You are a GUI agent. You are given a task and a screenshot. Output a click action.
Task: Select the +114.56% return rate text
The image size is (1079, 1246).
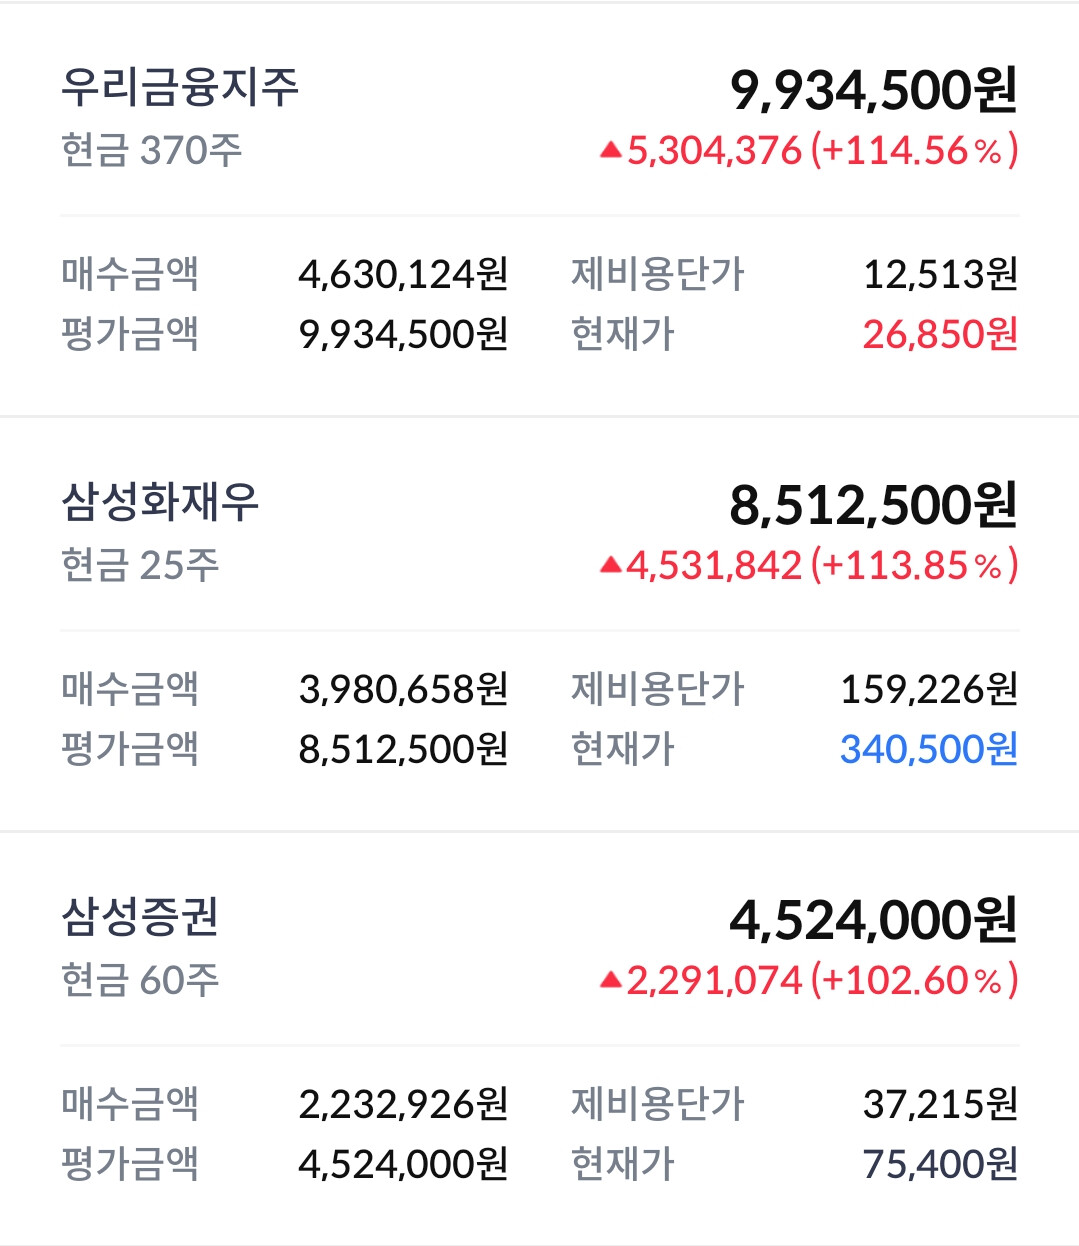click(x=914, y=151)
